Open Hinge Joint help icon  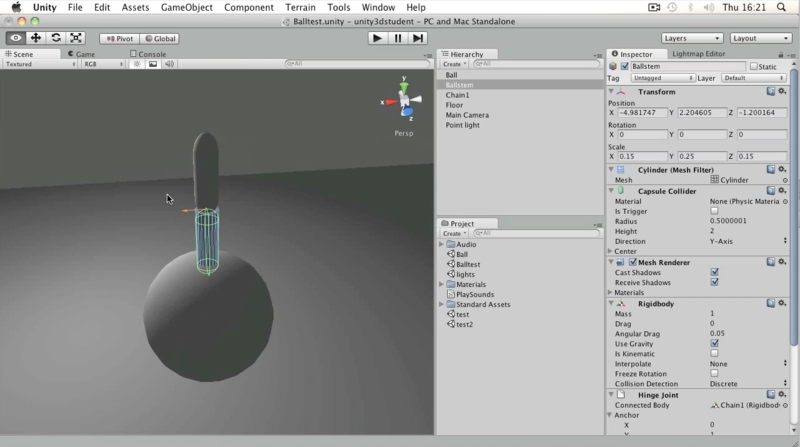pyautogui.click(x=770, y=394)
